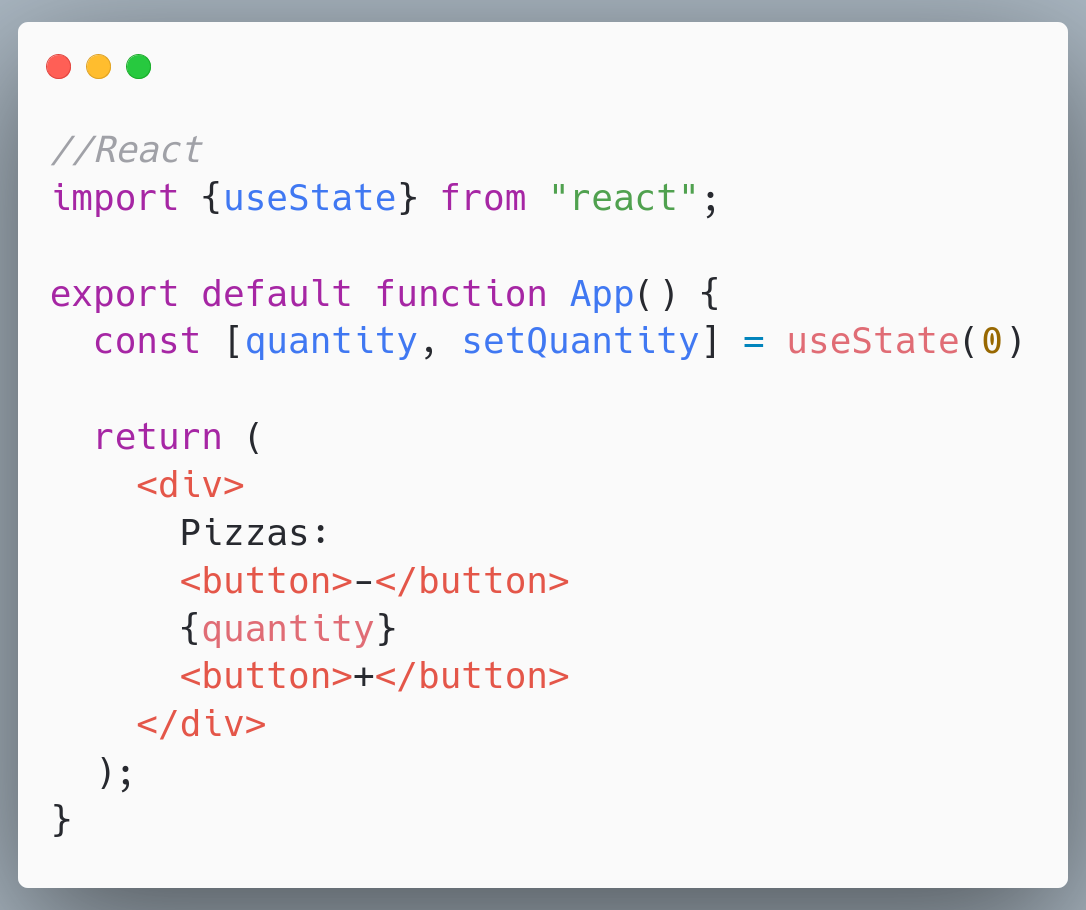Click the const keyword
This screenshot has width=1086, height=910.
pos(148,341)
